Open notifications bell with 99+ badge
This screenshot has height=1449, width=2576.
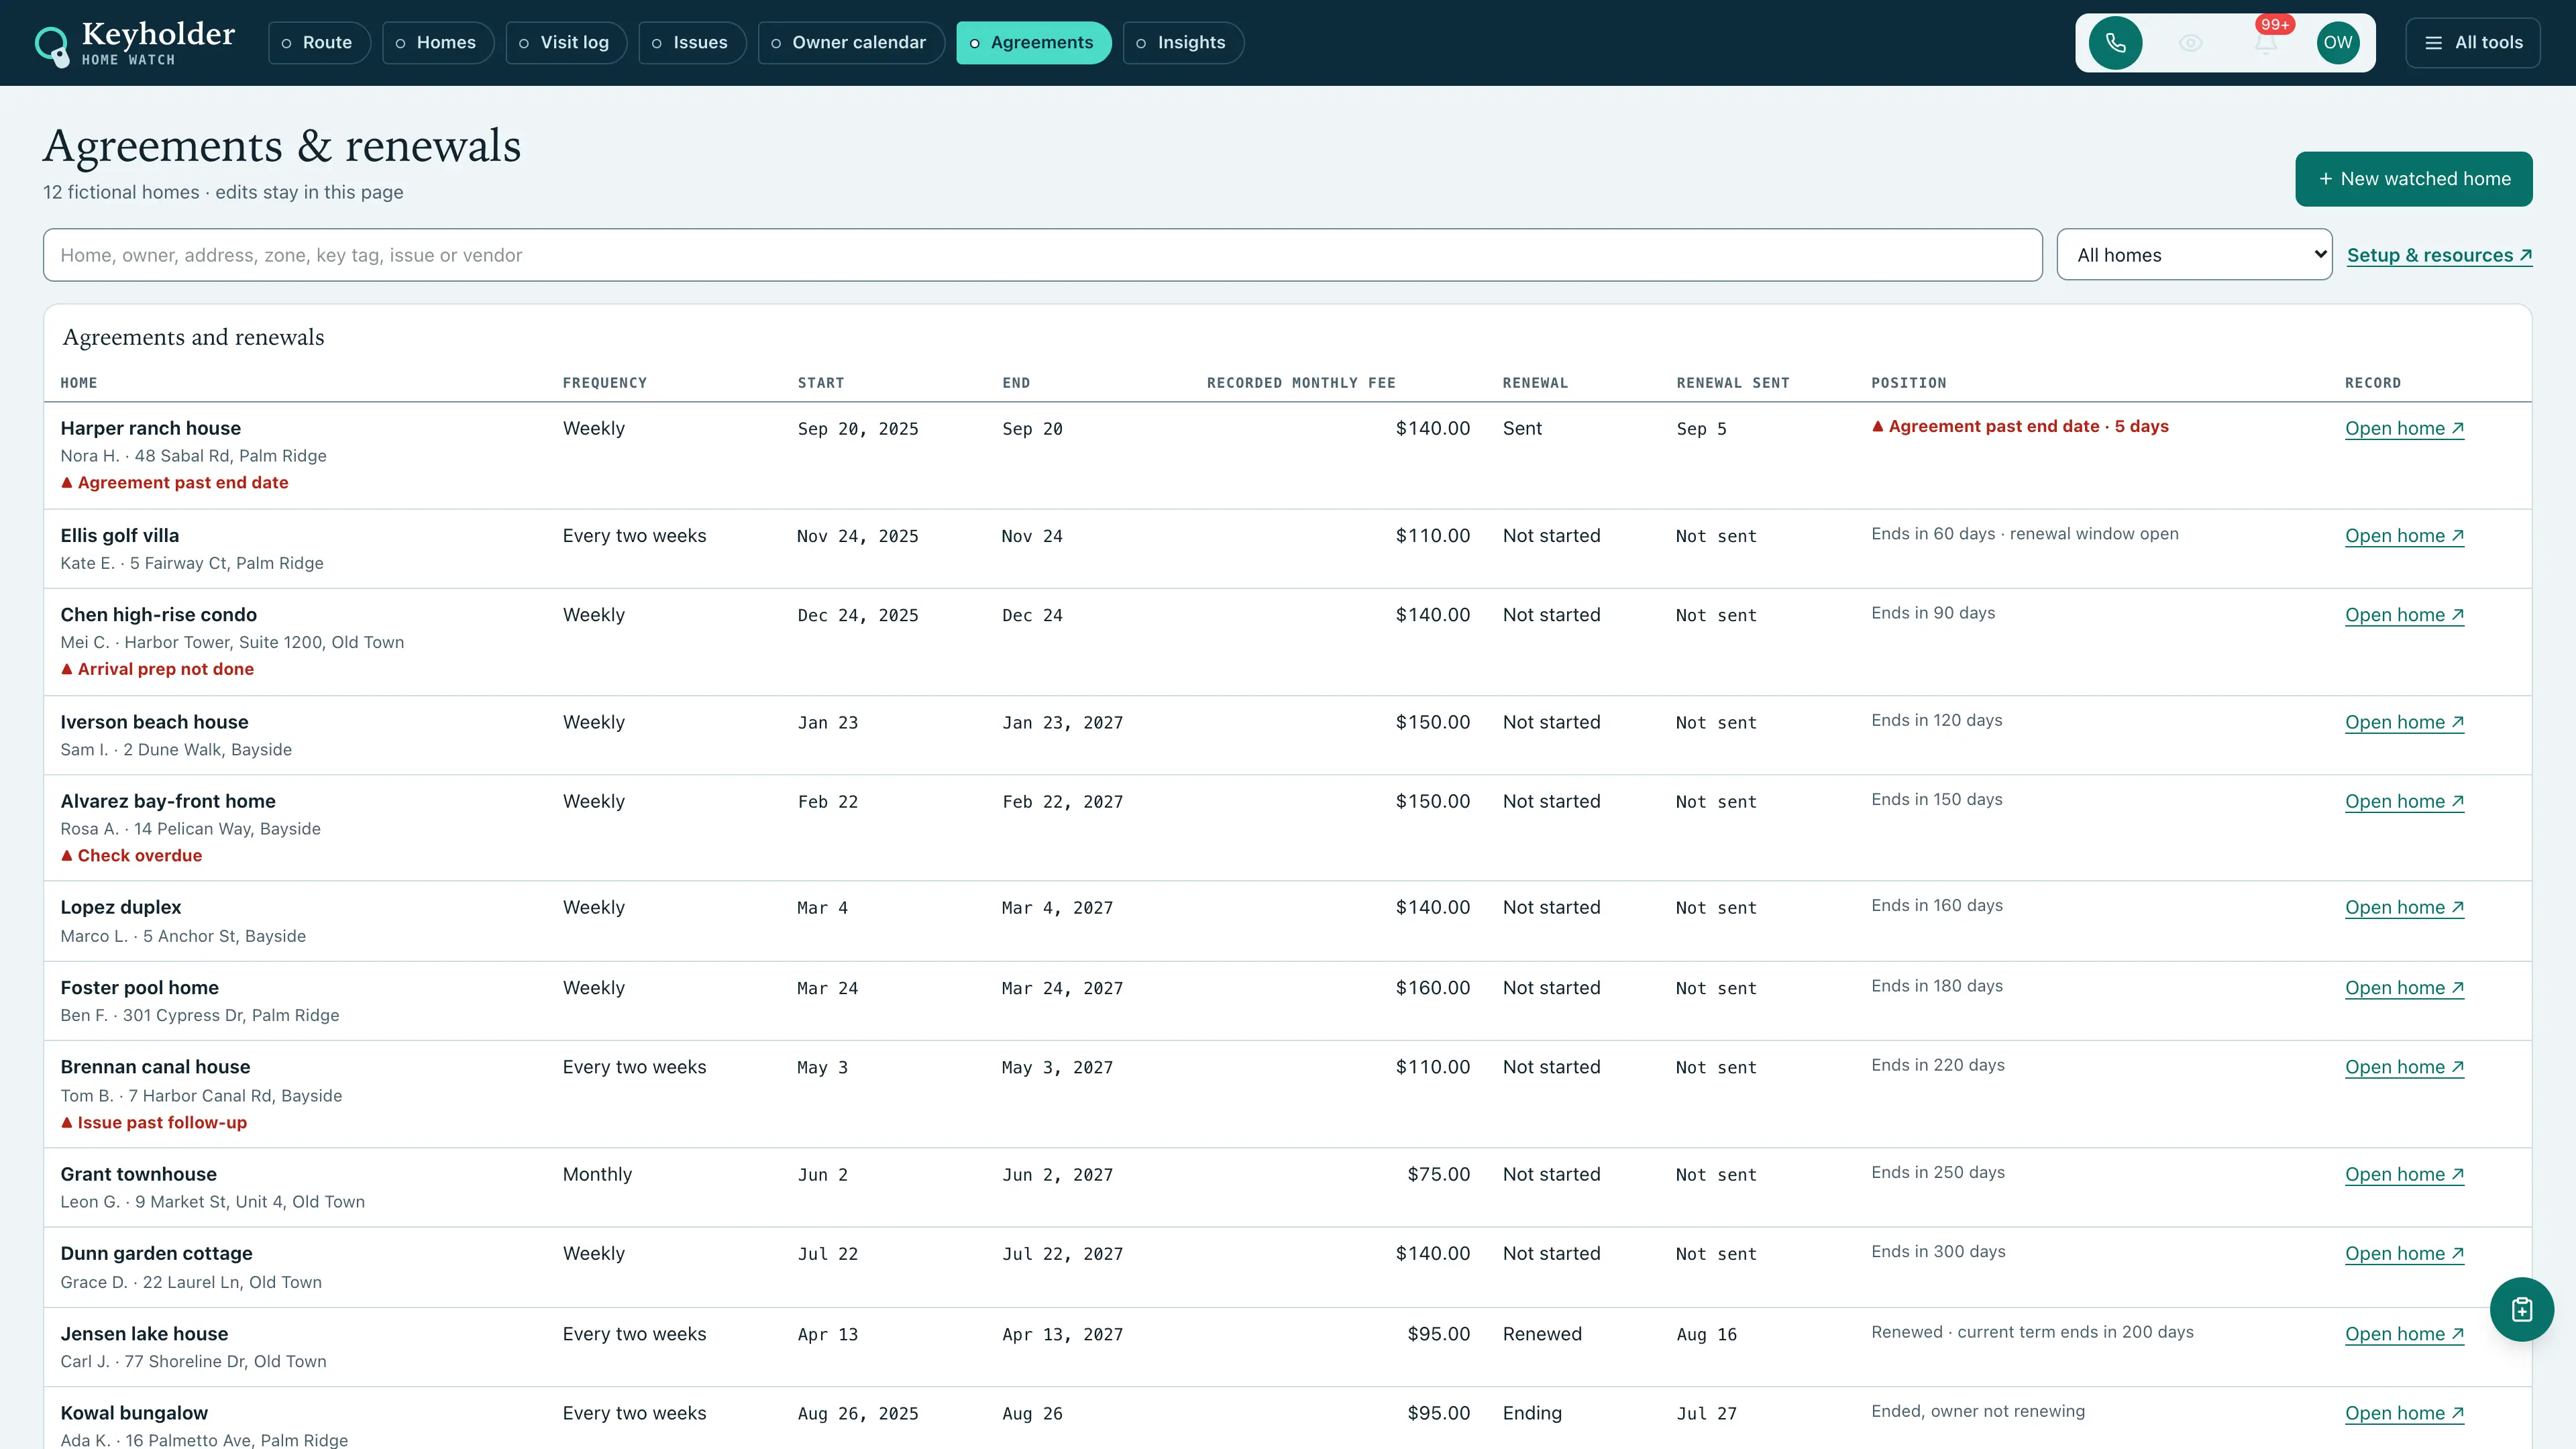2265,43
